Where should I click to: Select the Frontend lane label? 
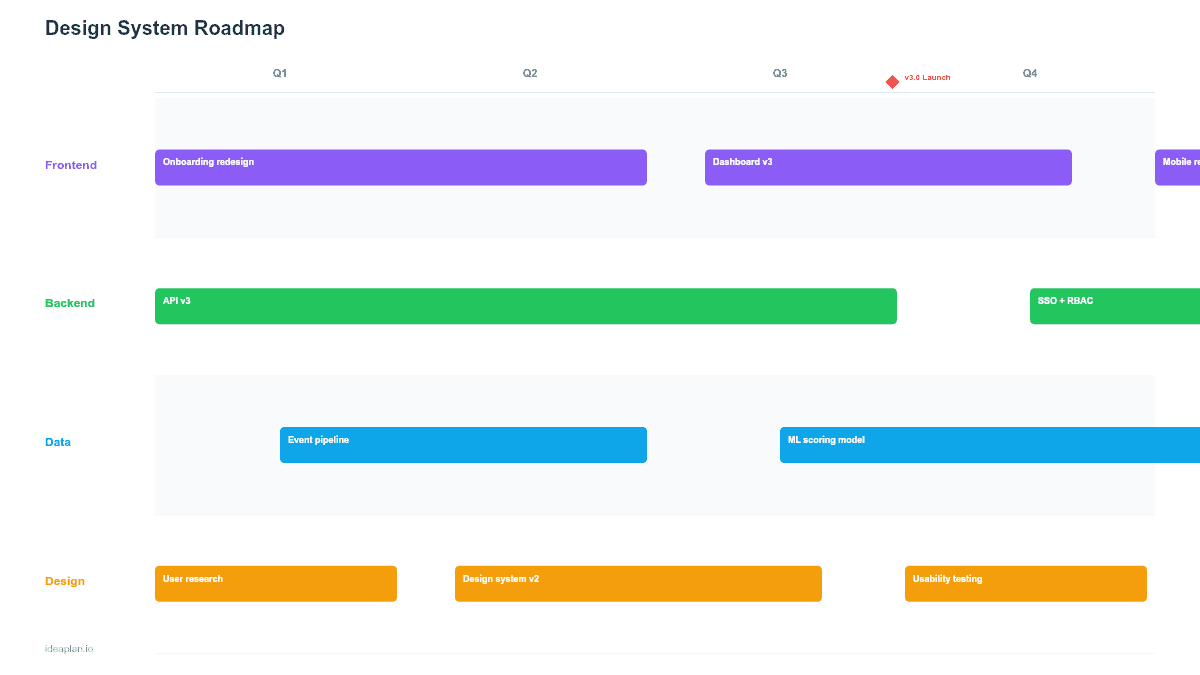click(x=71, y=165)
